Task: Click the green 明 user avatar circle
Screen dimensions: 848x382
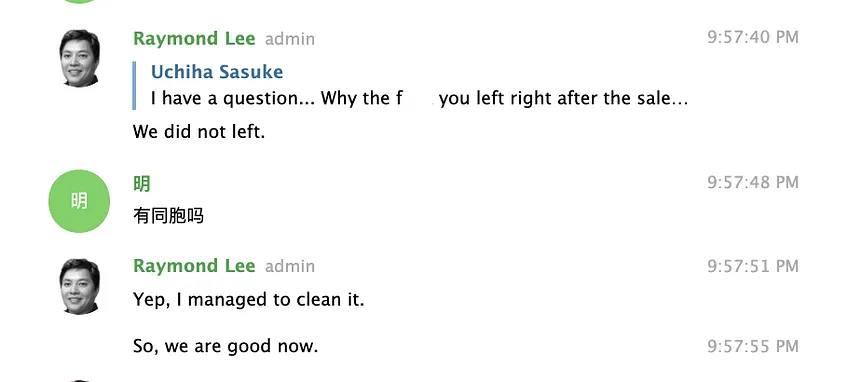Action: (79, 201)
